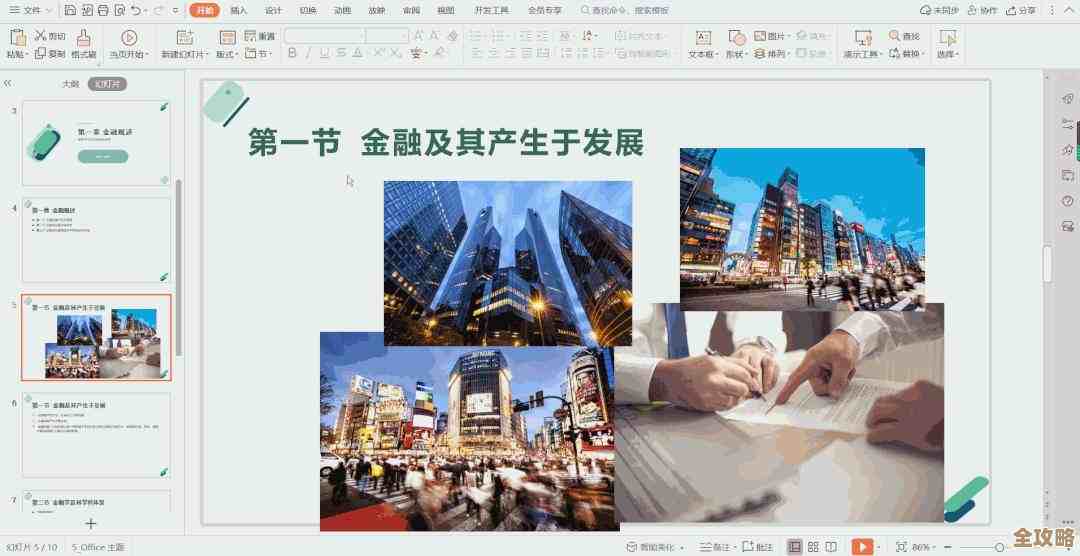Toggle Strikethrough formatting
The width and height of the screenshot is (1080, 556).
tap(341, 53)
